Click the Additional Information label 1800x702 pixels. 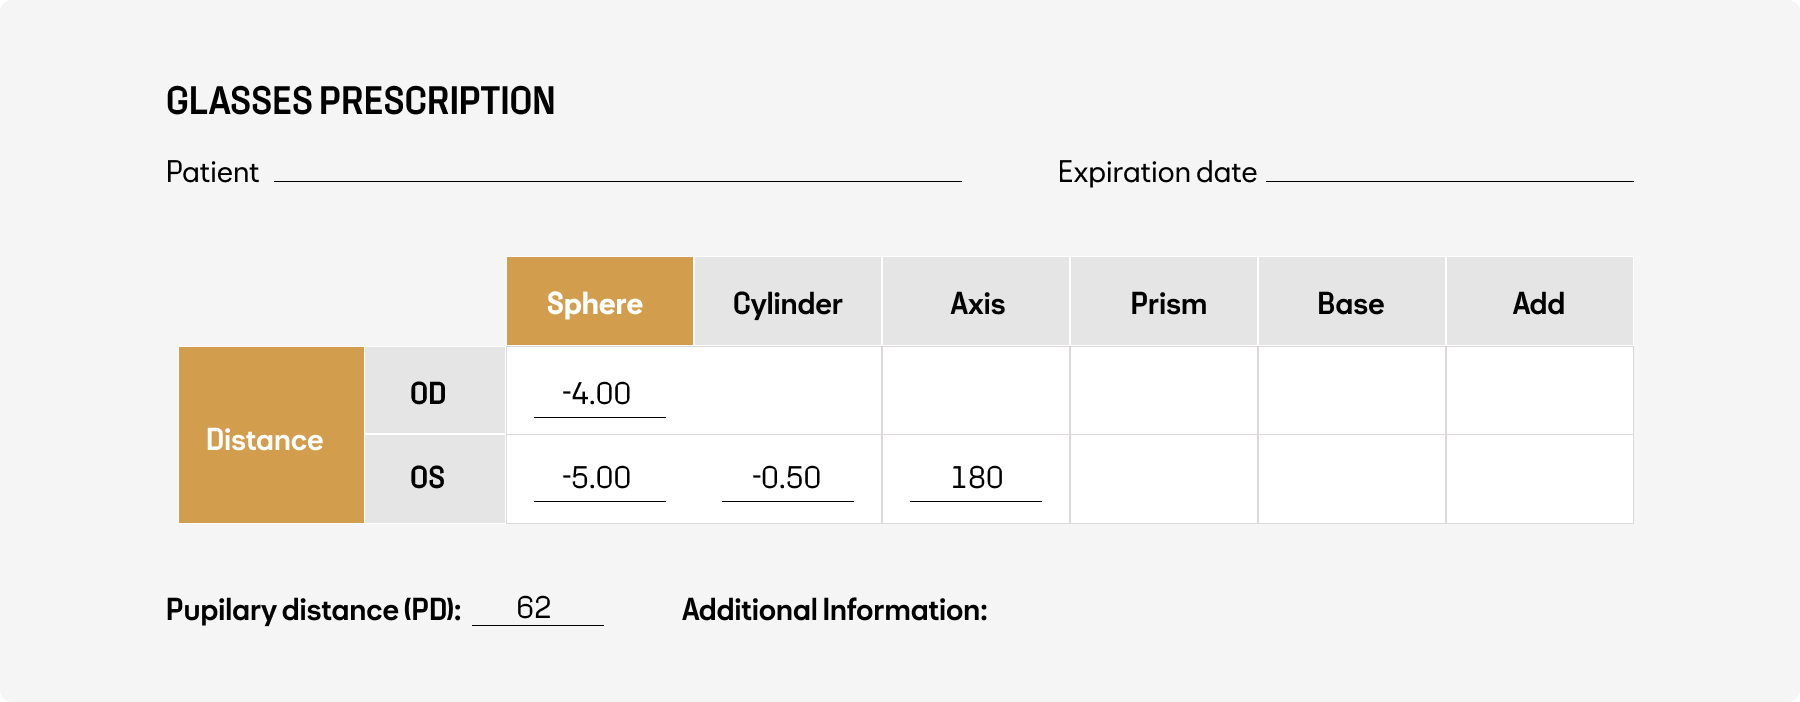click(x=834, y=610)
